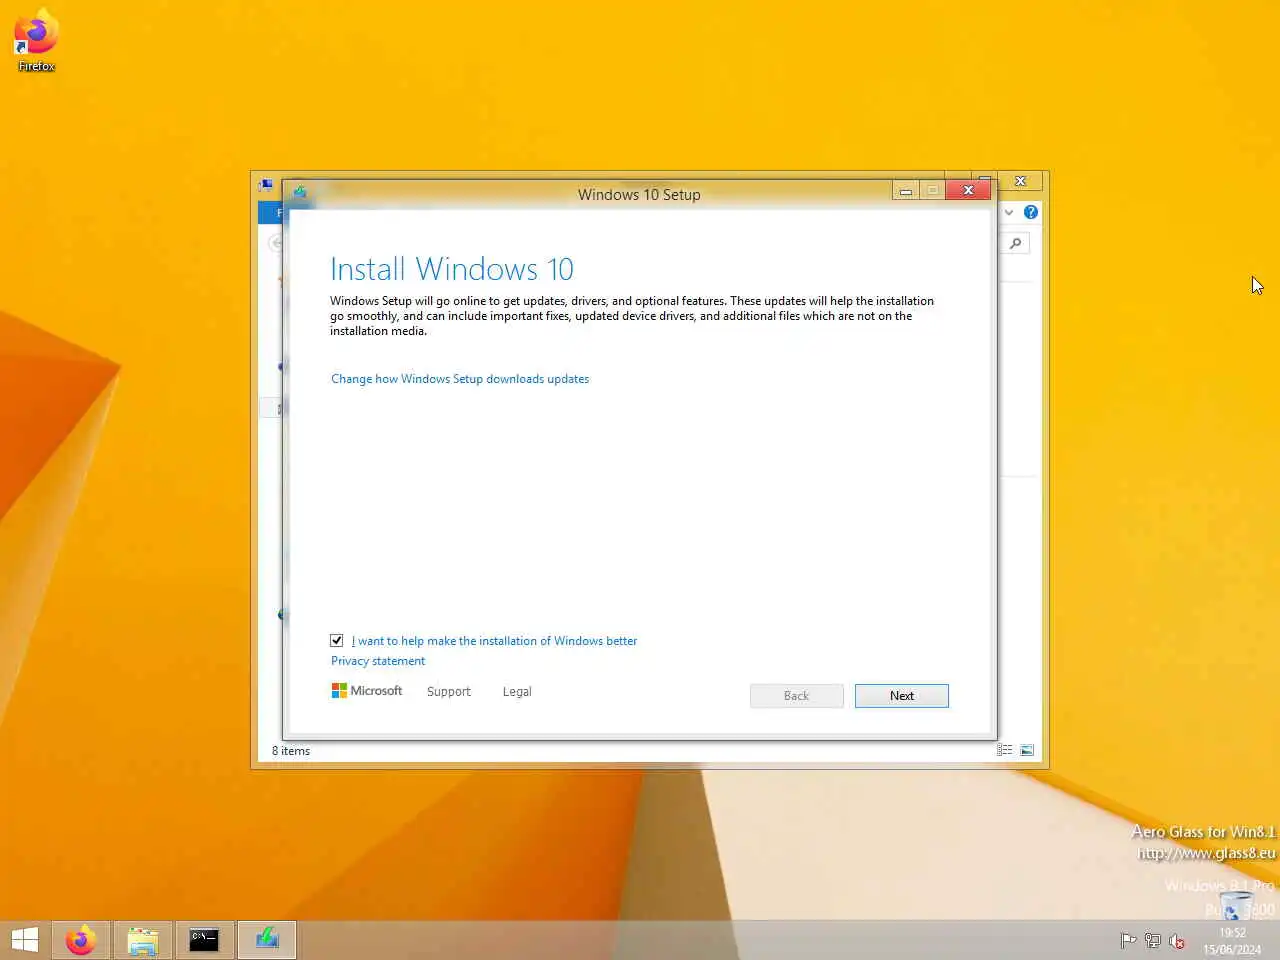Click the Install Windows 10 heading
This screenshot has height=960, width=1280.
coord(452,269)
